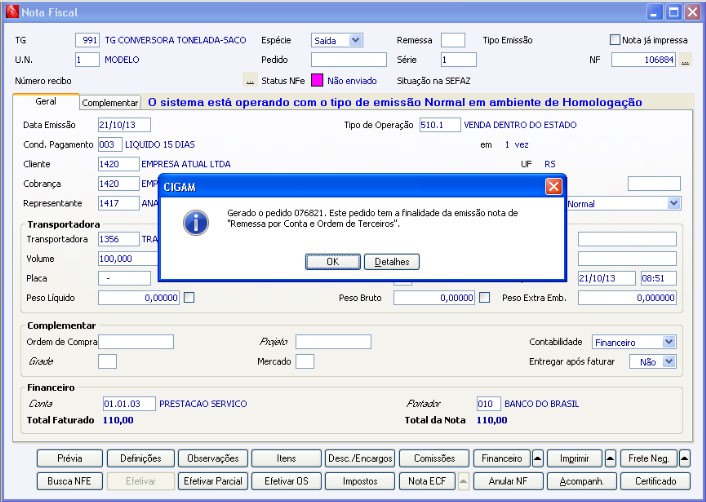Screen dimensions: 706x502
Task: Click the Volume field 100,000
Action: tap(128, 258)
